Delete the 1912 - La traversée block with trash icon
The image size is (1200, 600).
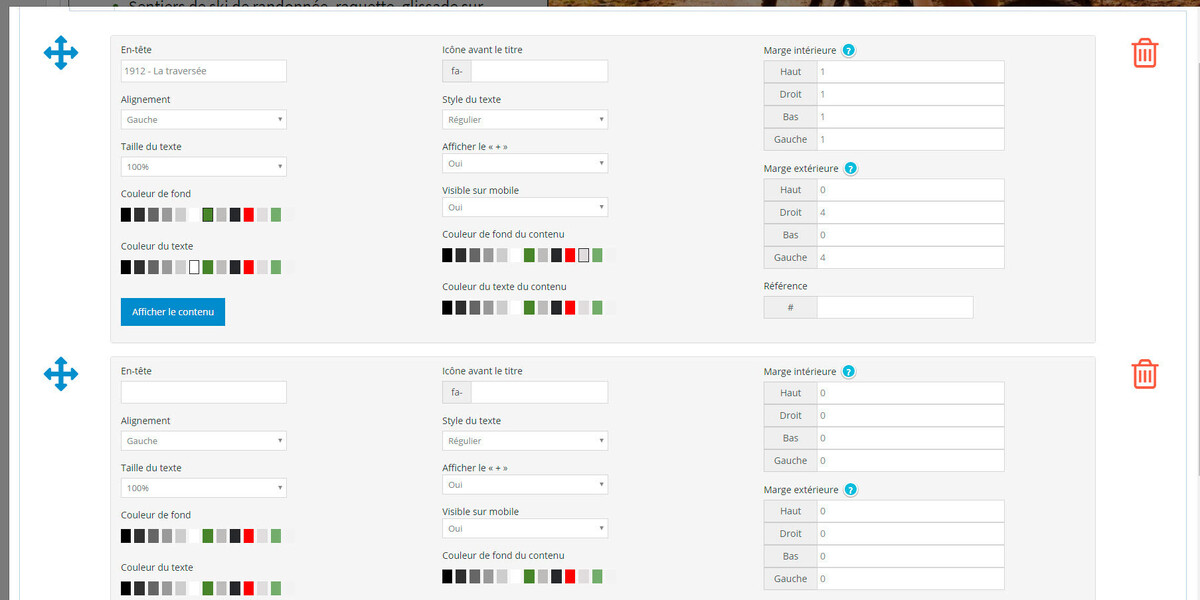click(x=1145, y=53)
